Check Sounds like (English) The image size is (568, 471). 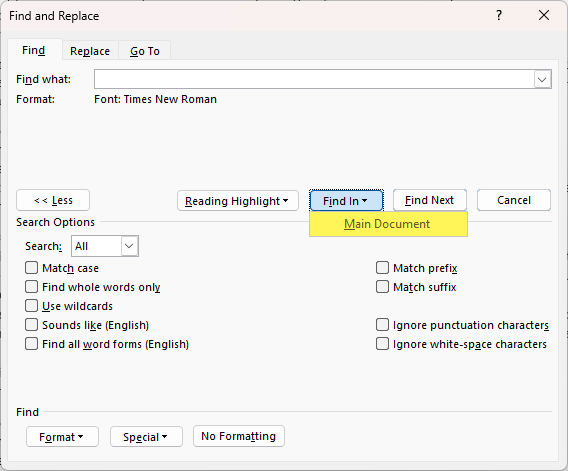pyautogui.click(x=32, y=325)
